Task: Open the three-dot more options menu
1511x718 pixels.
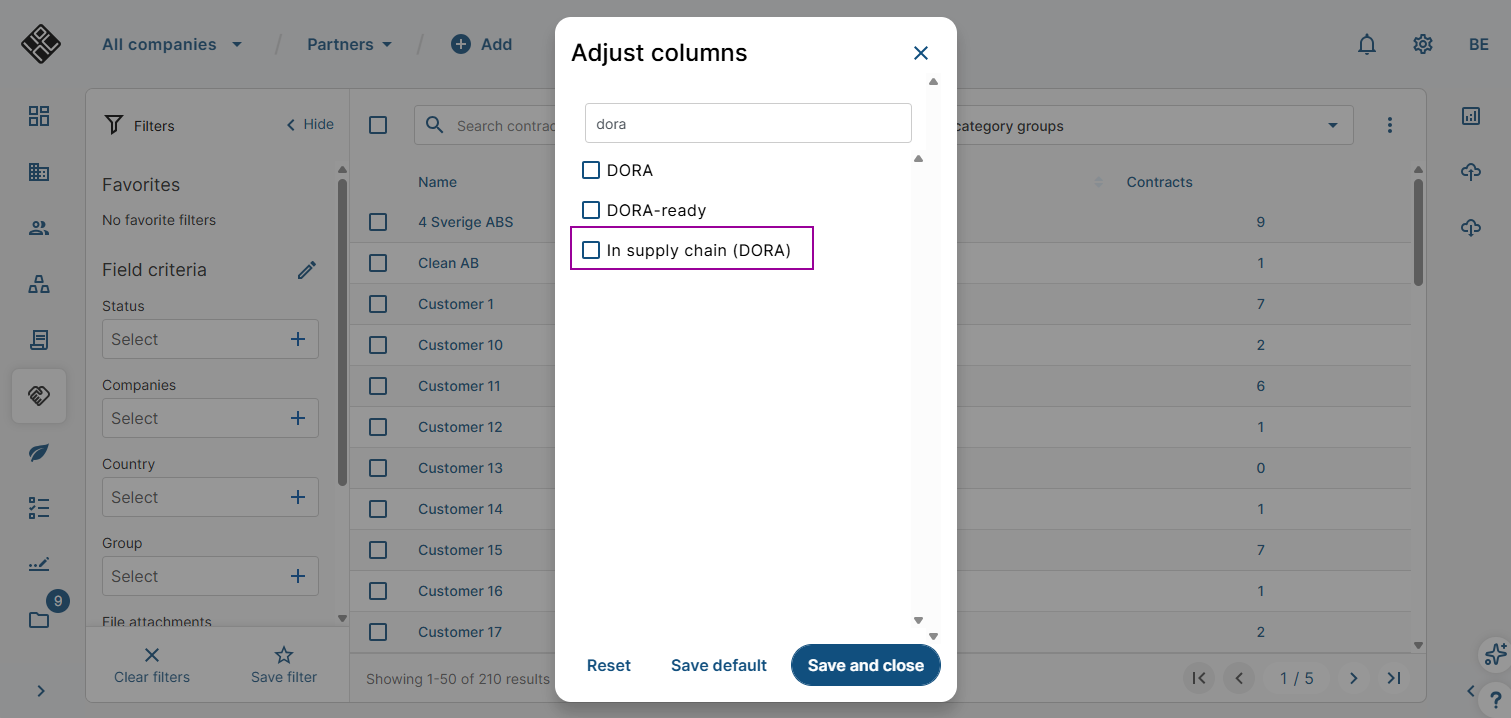Action: point(1389,125)
